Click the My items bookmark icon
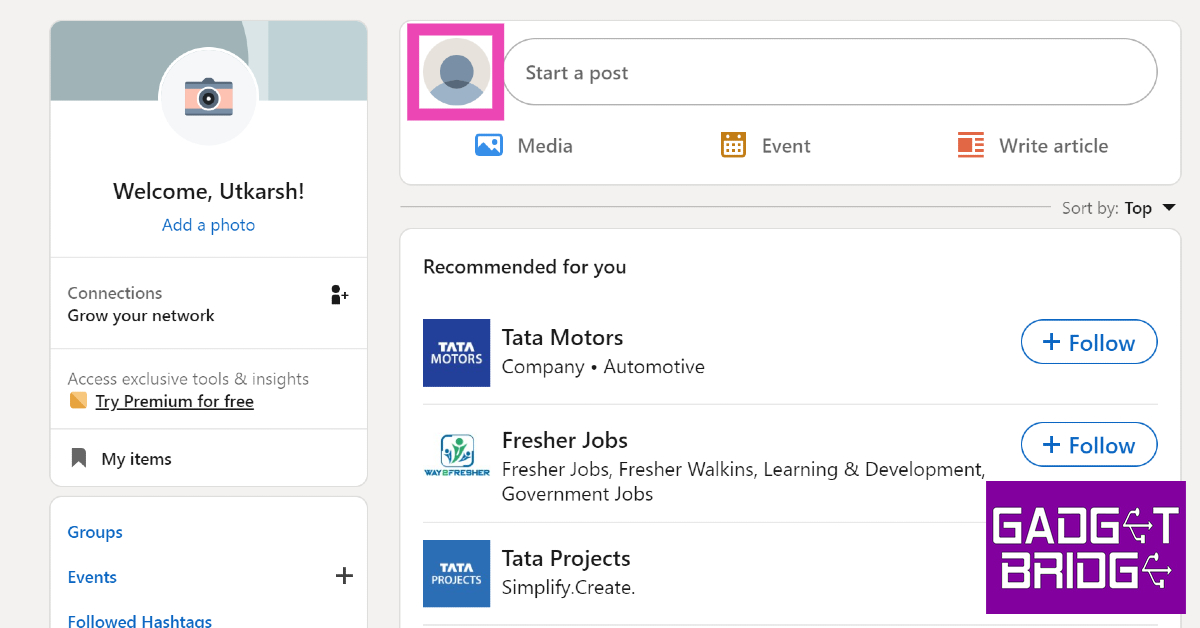1200x628 pixels. pyautogui.click(x=79, y=459)
